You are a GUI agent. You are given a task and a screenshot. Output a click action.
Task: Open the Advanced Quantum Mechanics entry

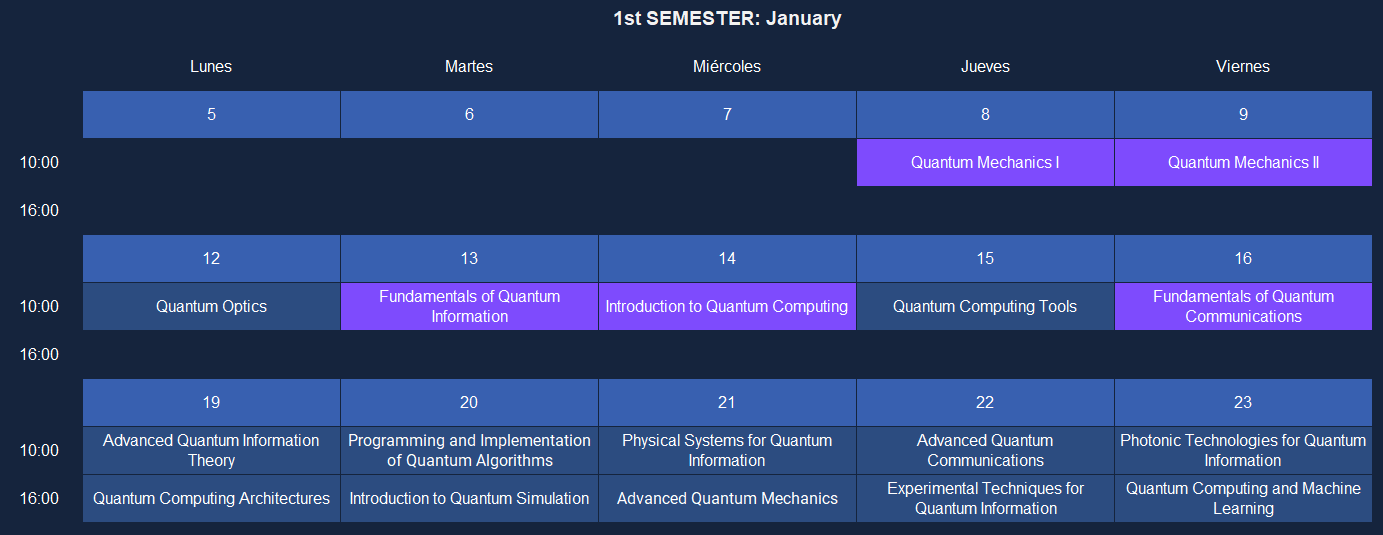pyautogui.click(x=727, y=498)
